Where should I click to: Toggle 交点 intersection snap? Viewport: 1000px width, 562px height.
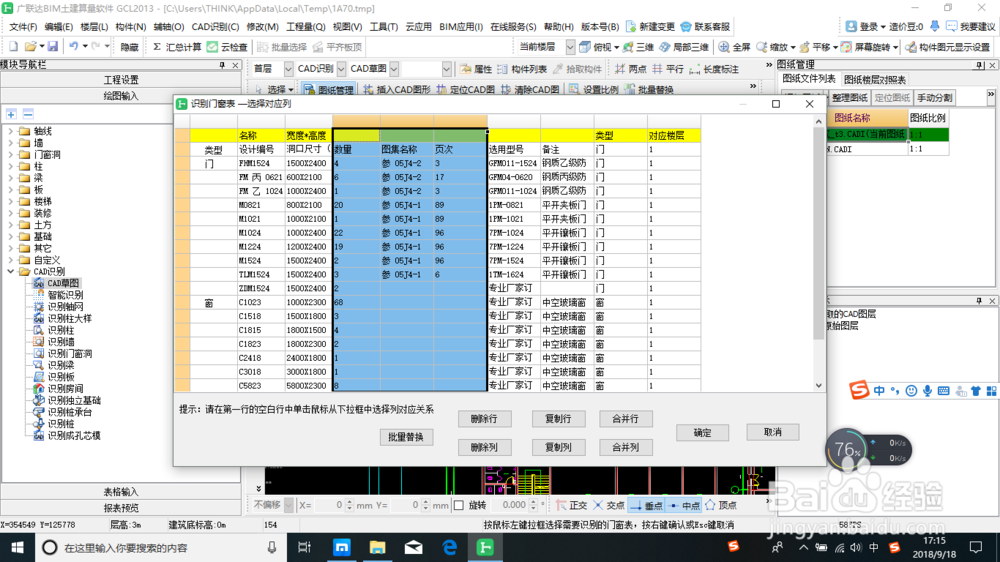click(x=608, y=505)
